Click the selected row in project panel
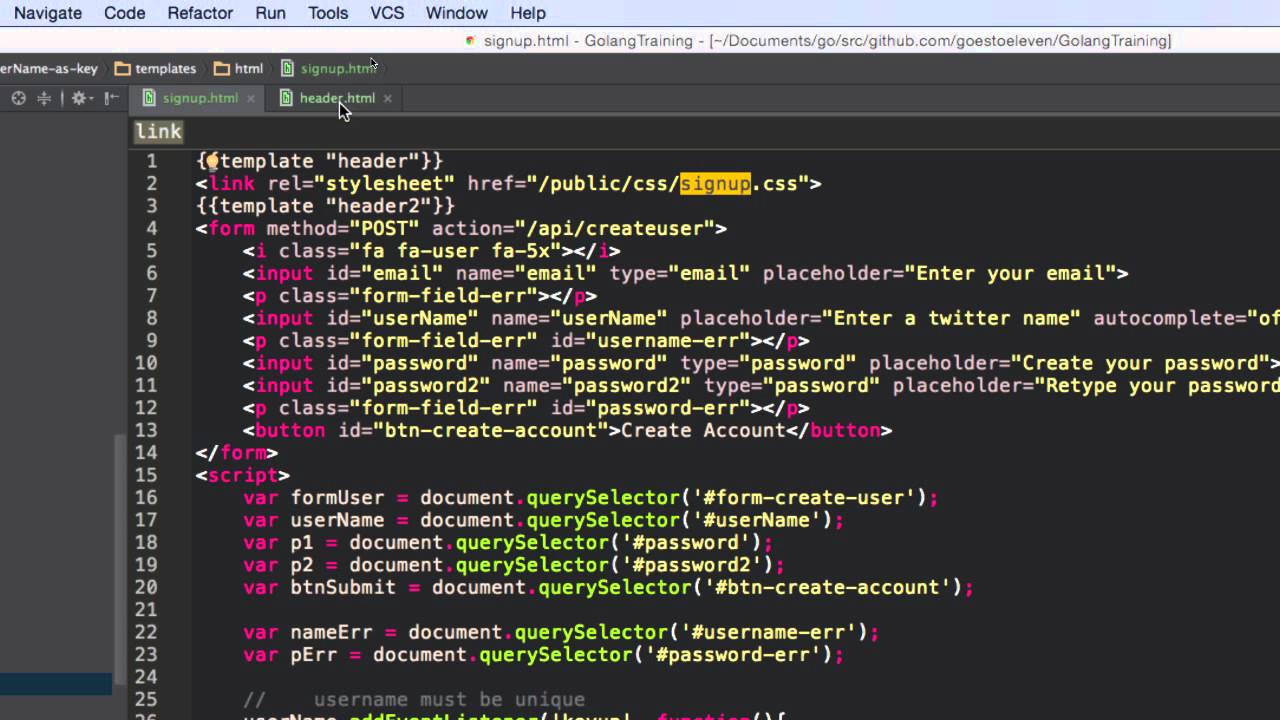The image size is (1280, 720). pos(56,684)
